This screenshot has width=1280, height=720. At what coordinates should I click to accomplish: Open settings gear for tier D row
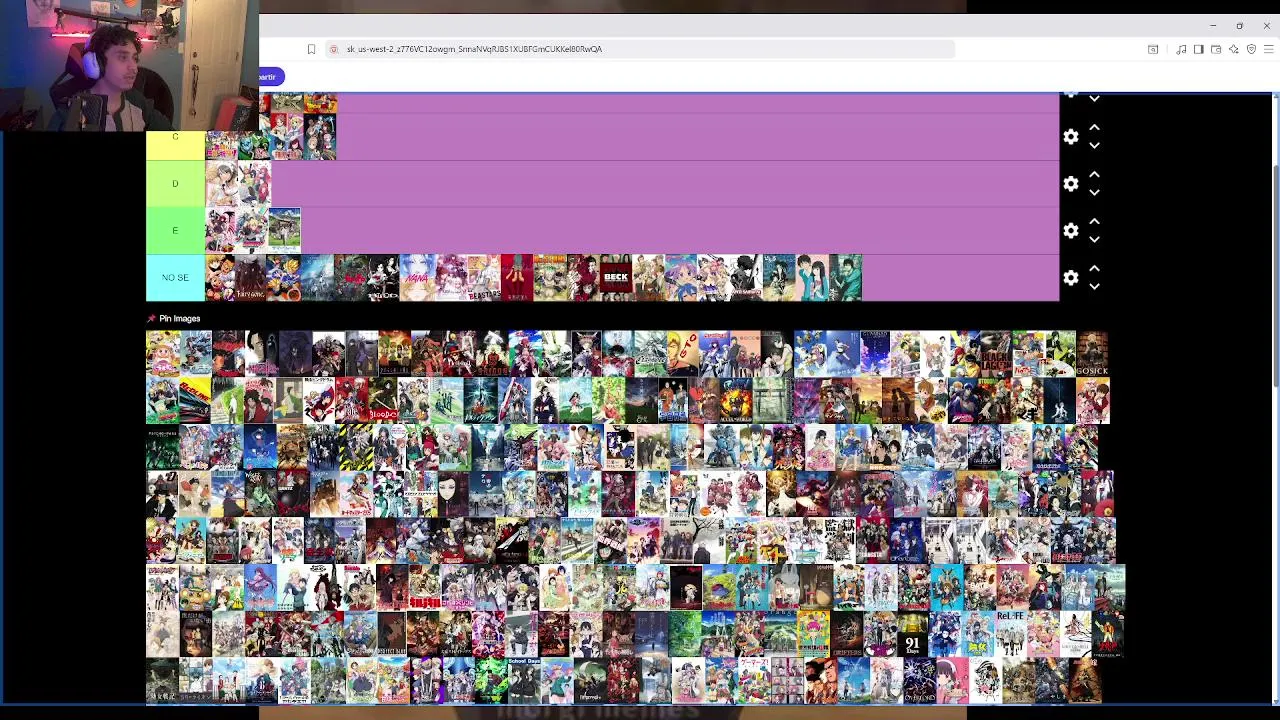1071,184
